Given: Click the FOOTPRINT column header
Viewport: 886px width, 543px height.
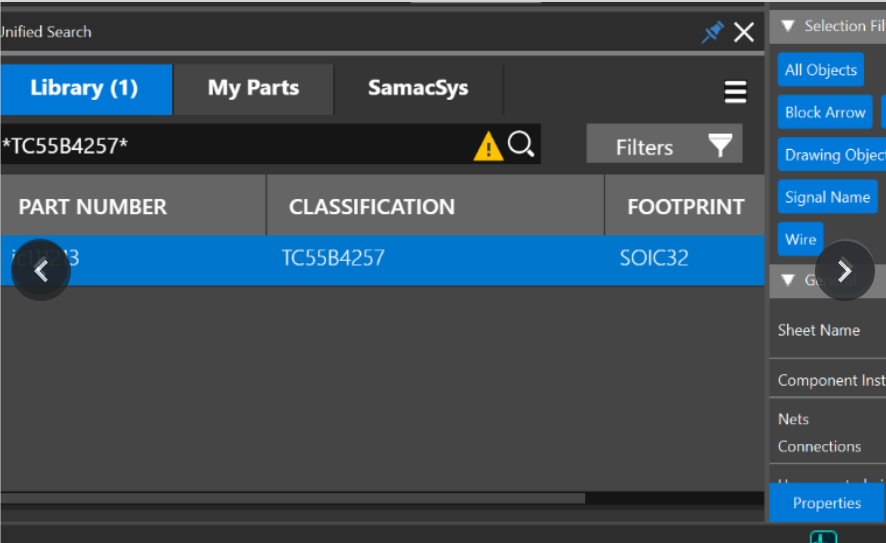Looking at the screenshot, I should (x=685, y=206).
